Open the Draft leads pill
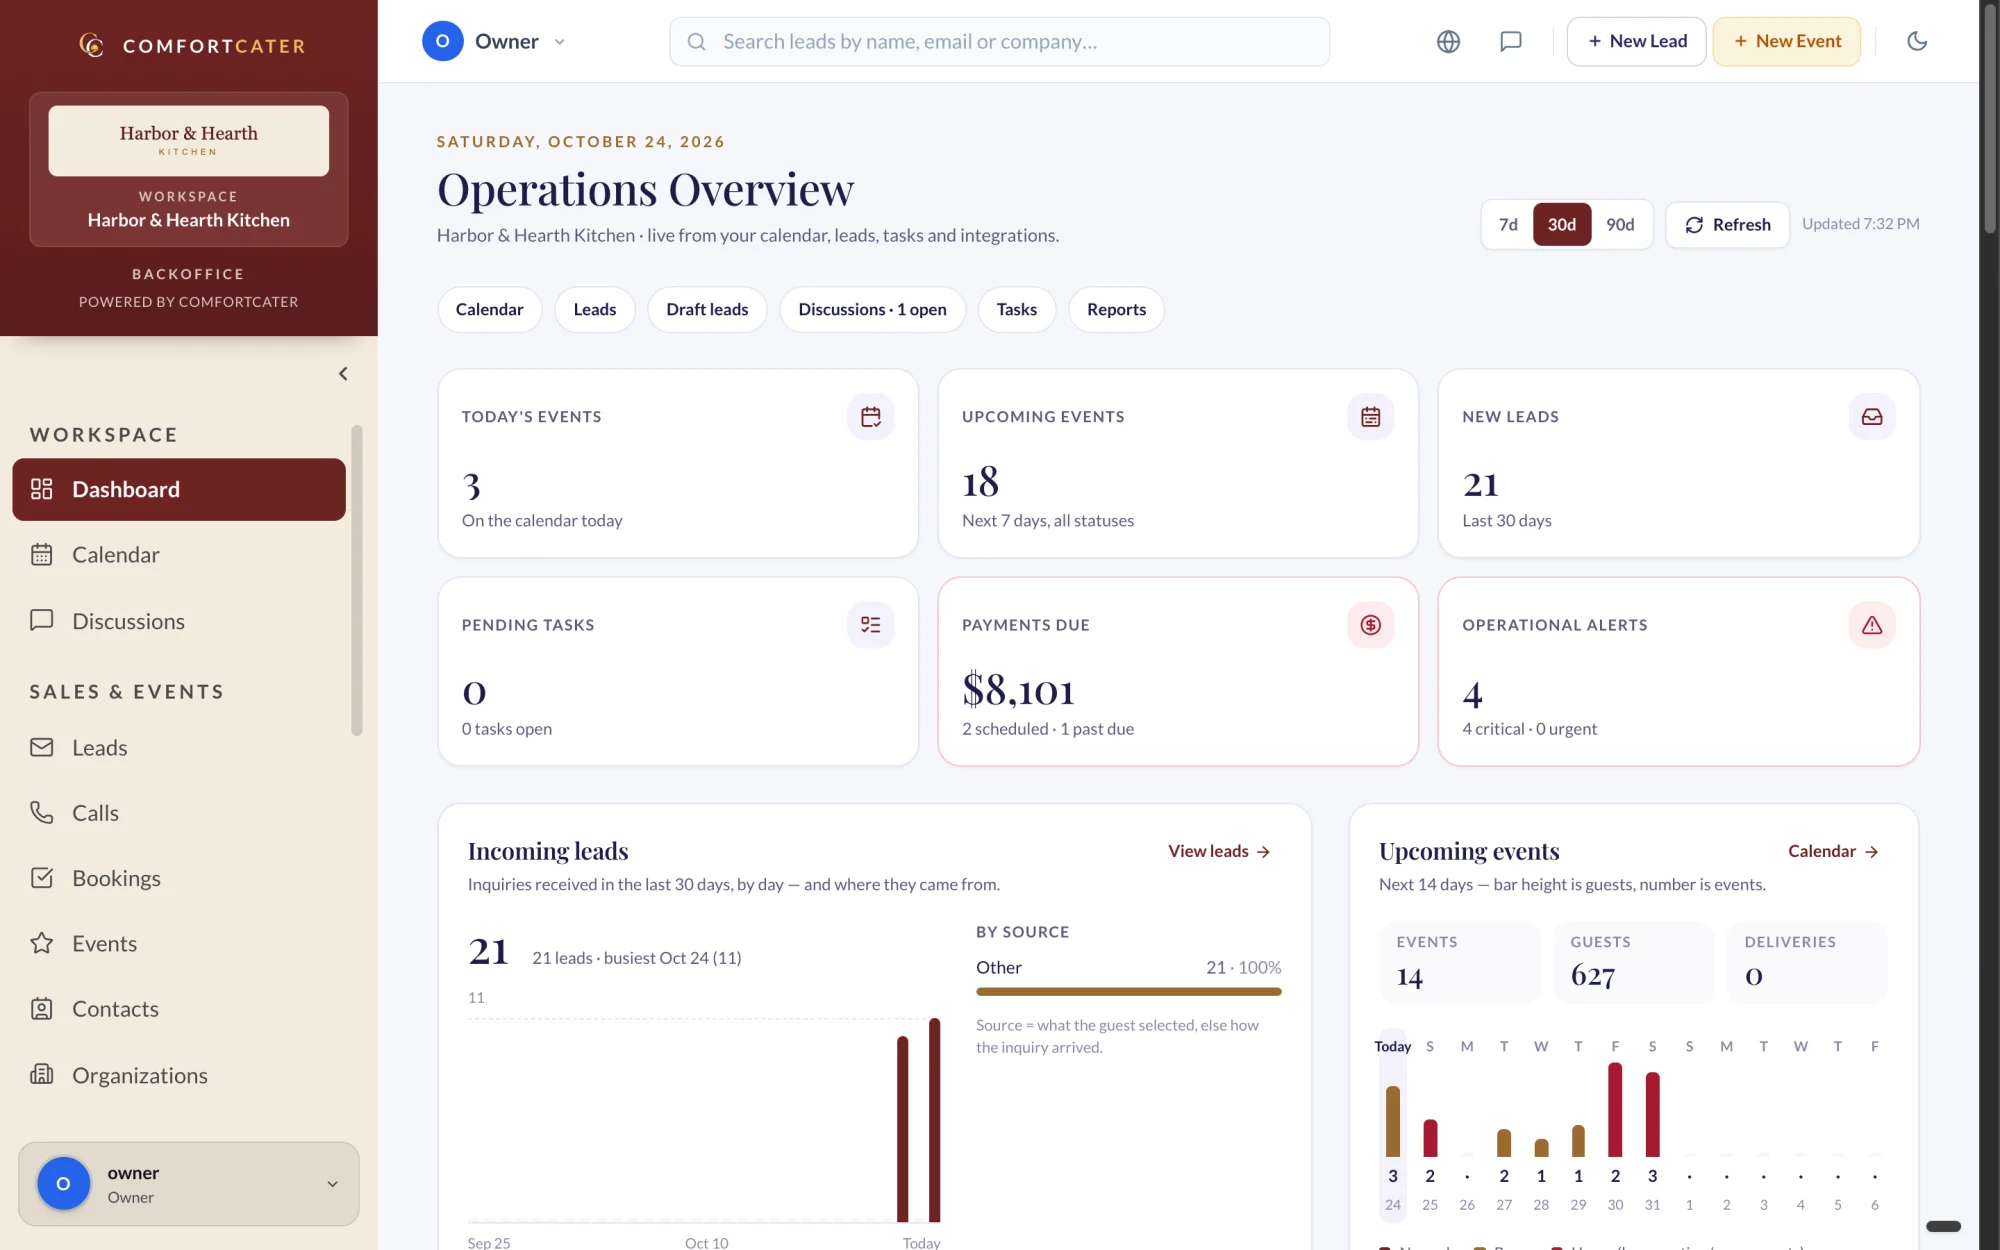Viewport: 2000px width, 1250px height. click(707, 310)
